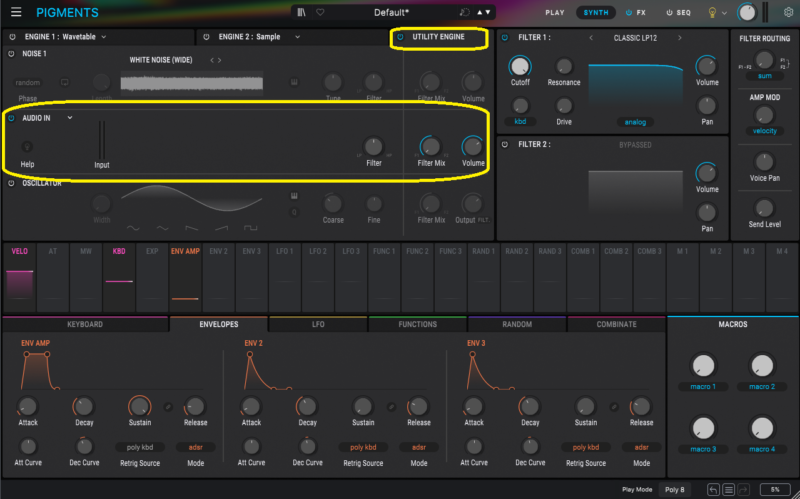Click the preset compare icon
Screen dimensions: 800x499
(464, 12)
